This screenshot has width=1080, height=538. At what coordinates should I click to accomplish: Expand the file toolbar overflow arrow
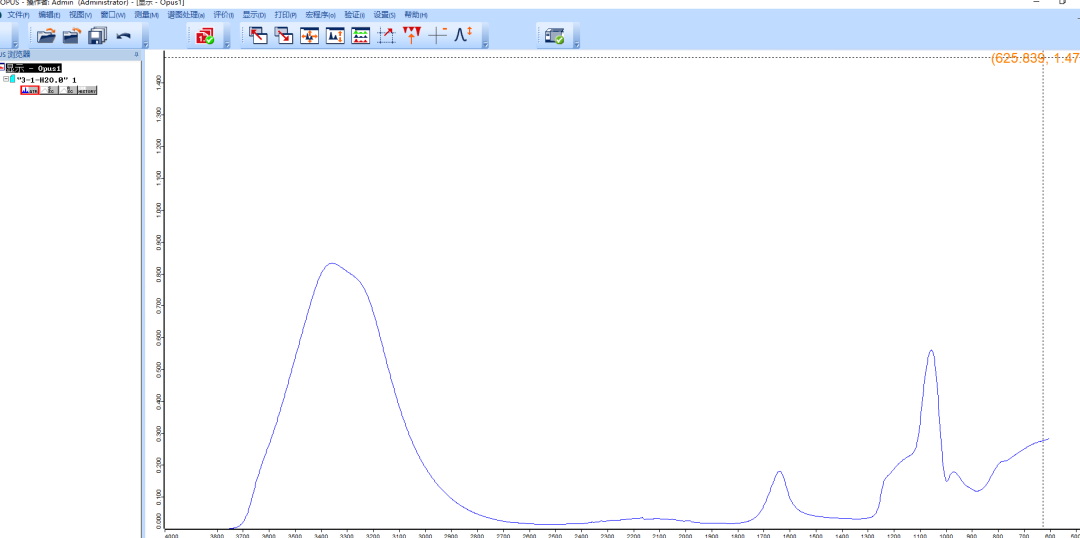tap(145, 45)
